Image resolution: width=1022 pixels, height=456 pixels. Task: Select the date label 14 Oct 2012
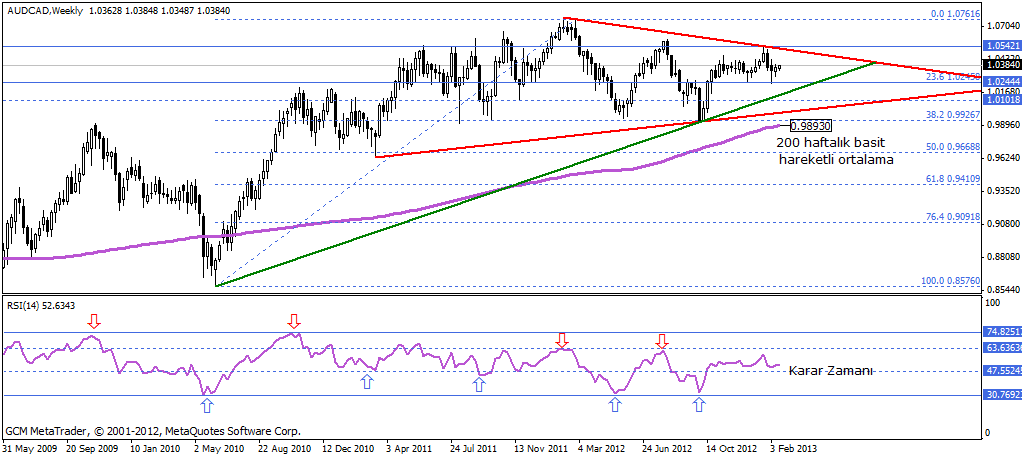731,449
